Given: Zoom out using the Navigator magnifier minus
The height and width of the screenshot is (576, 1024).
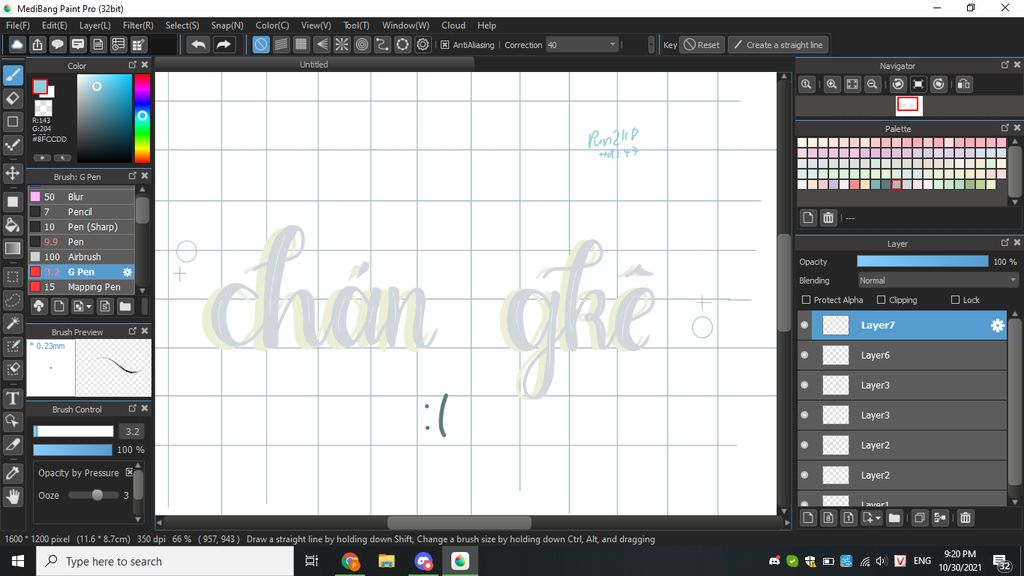Looking at the screenshot, I should click(x=872, y=84).
